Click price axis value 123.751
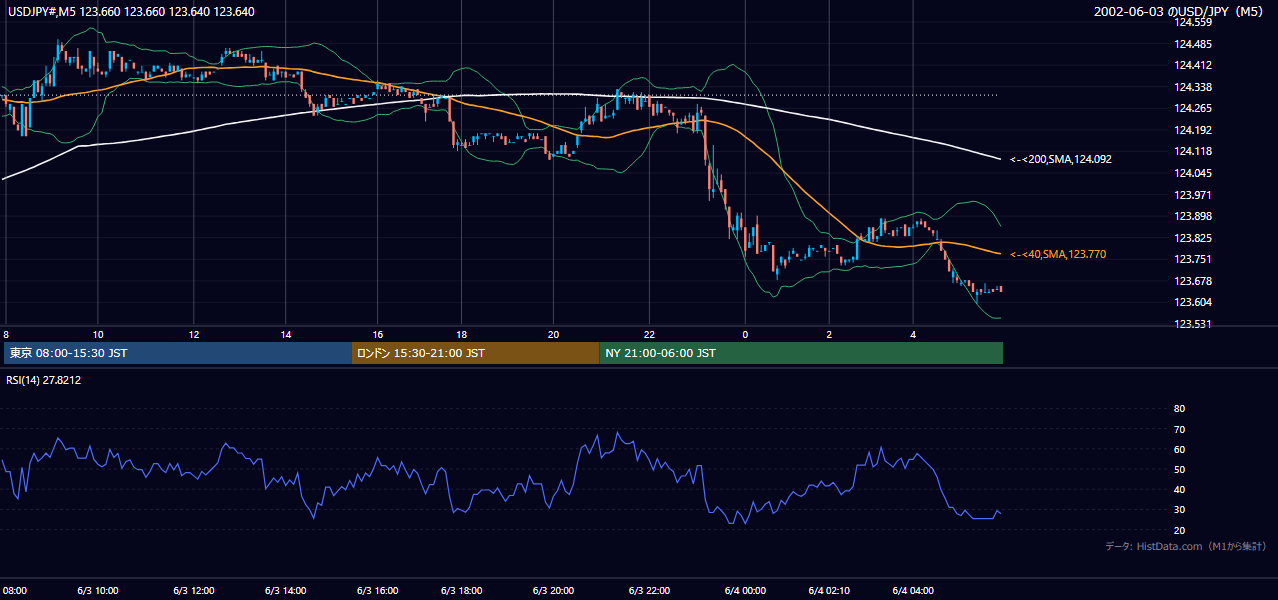The image size is (1278, 600). point(1192,259)
